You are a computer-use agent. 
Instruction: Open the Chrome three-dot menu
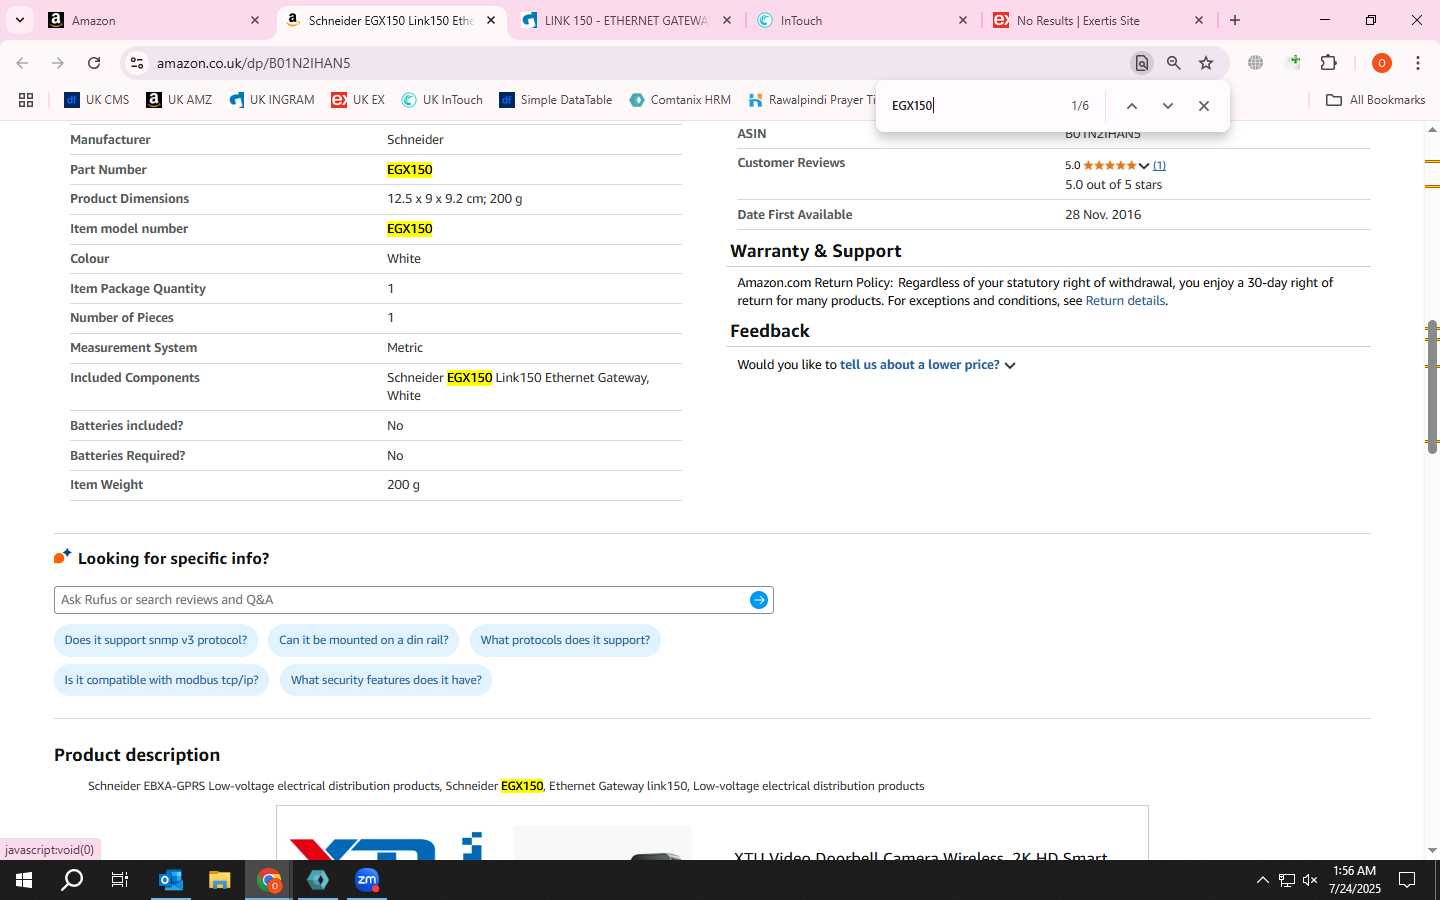1418,63
